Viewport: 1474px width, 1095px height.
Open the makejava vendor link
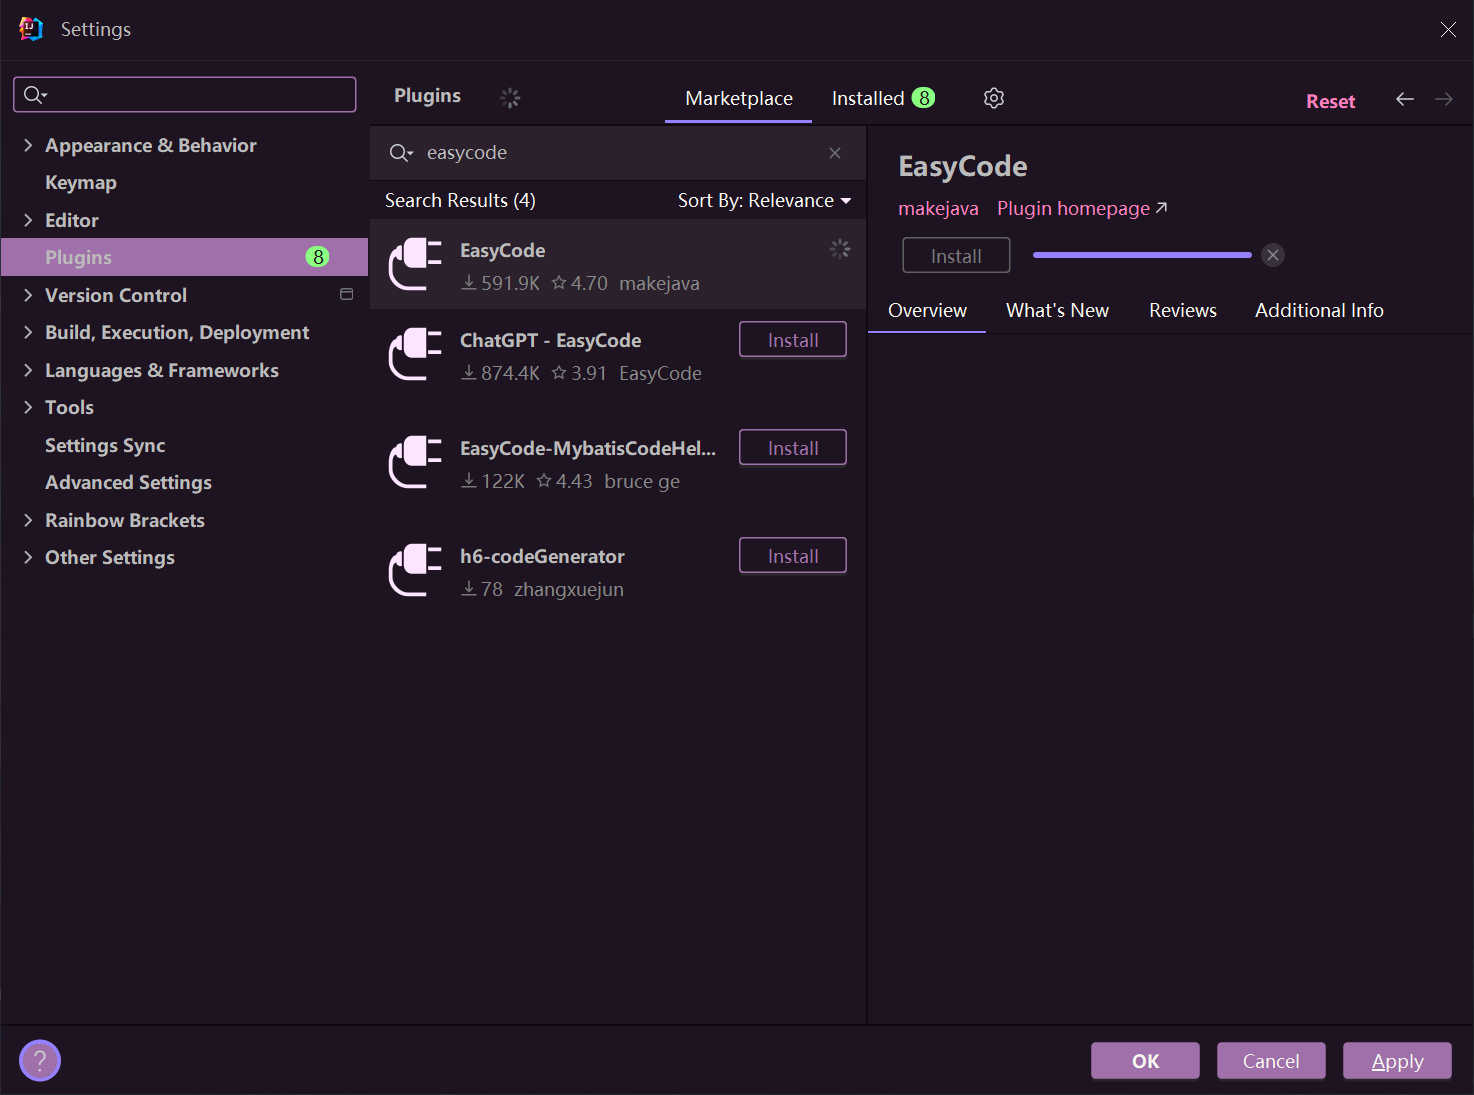pyautogui.click(x=938, y=208)
